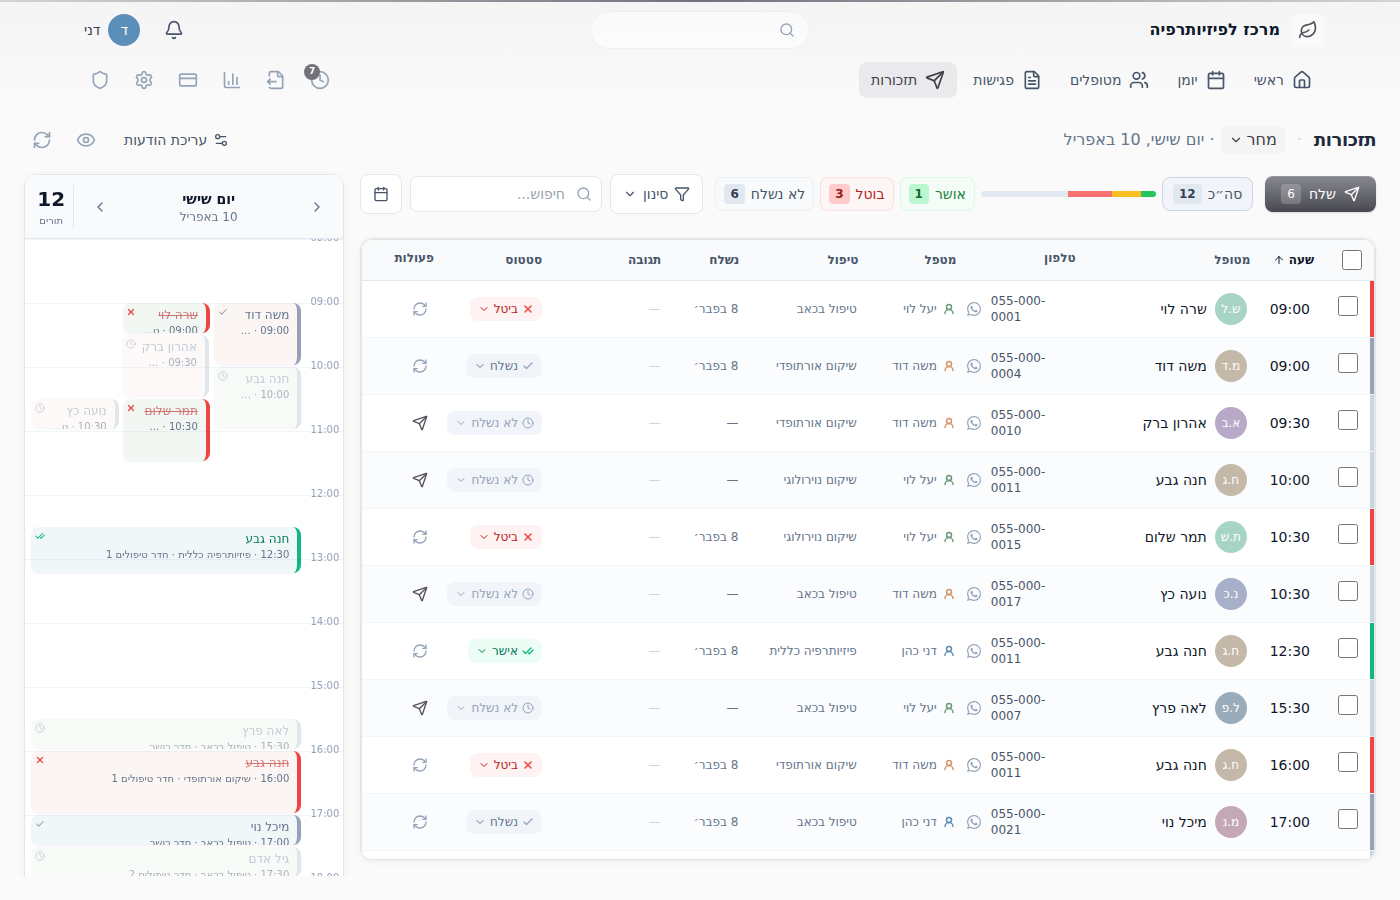
Task: Click the shield icon in toolbar
Action: (x=100, y=80)
